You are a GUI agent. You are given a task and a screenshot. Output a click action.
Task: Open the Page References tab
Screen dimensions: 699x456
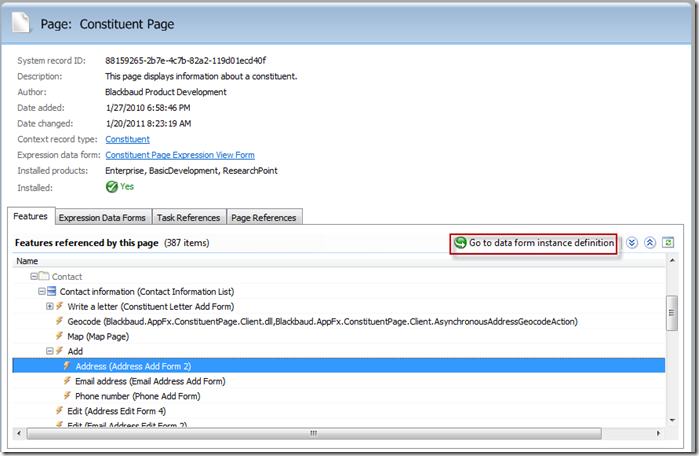click(264, 217)
